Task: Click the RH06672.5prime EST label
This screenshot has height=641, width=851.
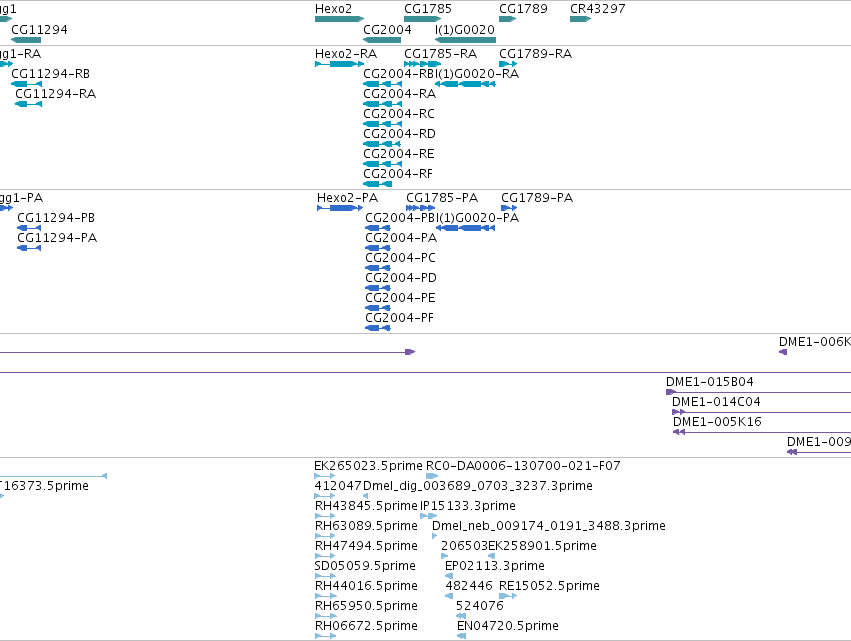Action: 366,627
